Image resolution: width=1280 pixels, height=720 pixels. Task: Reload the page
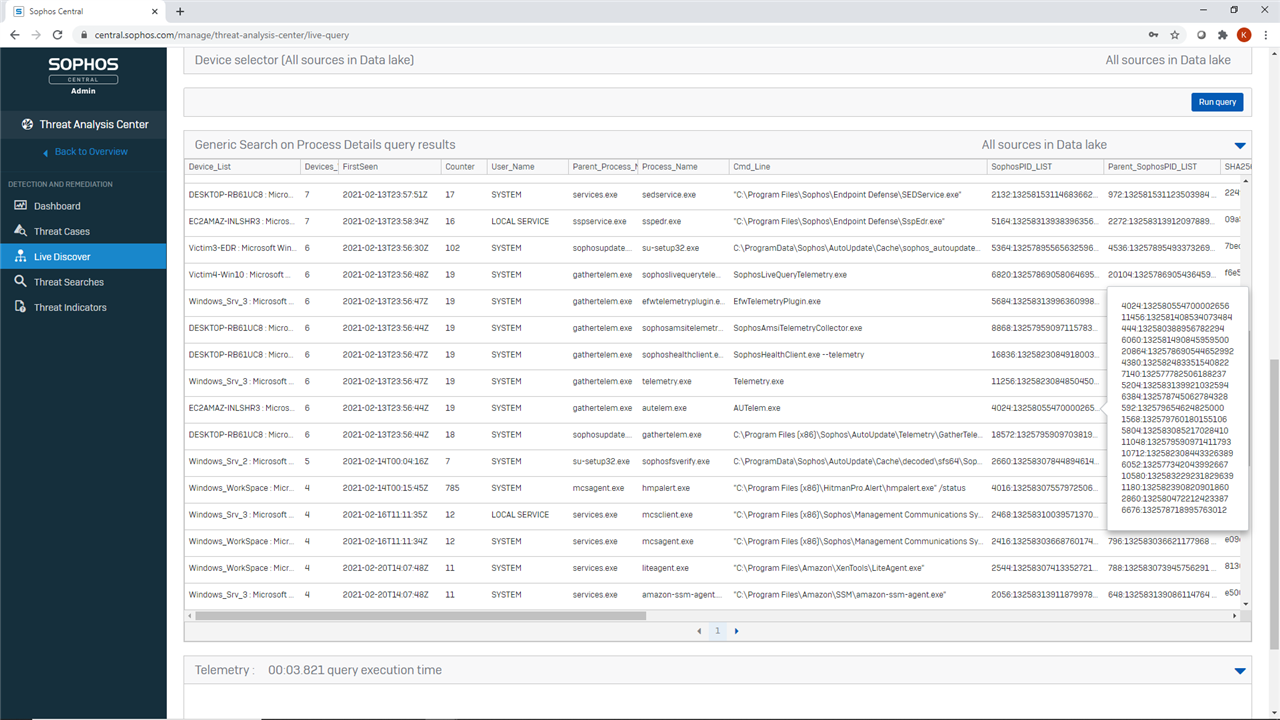(59, 34)
